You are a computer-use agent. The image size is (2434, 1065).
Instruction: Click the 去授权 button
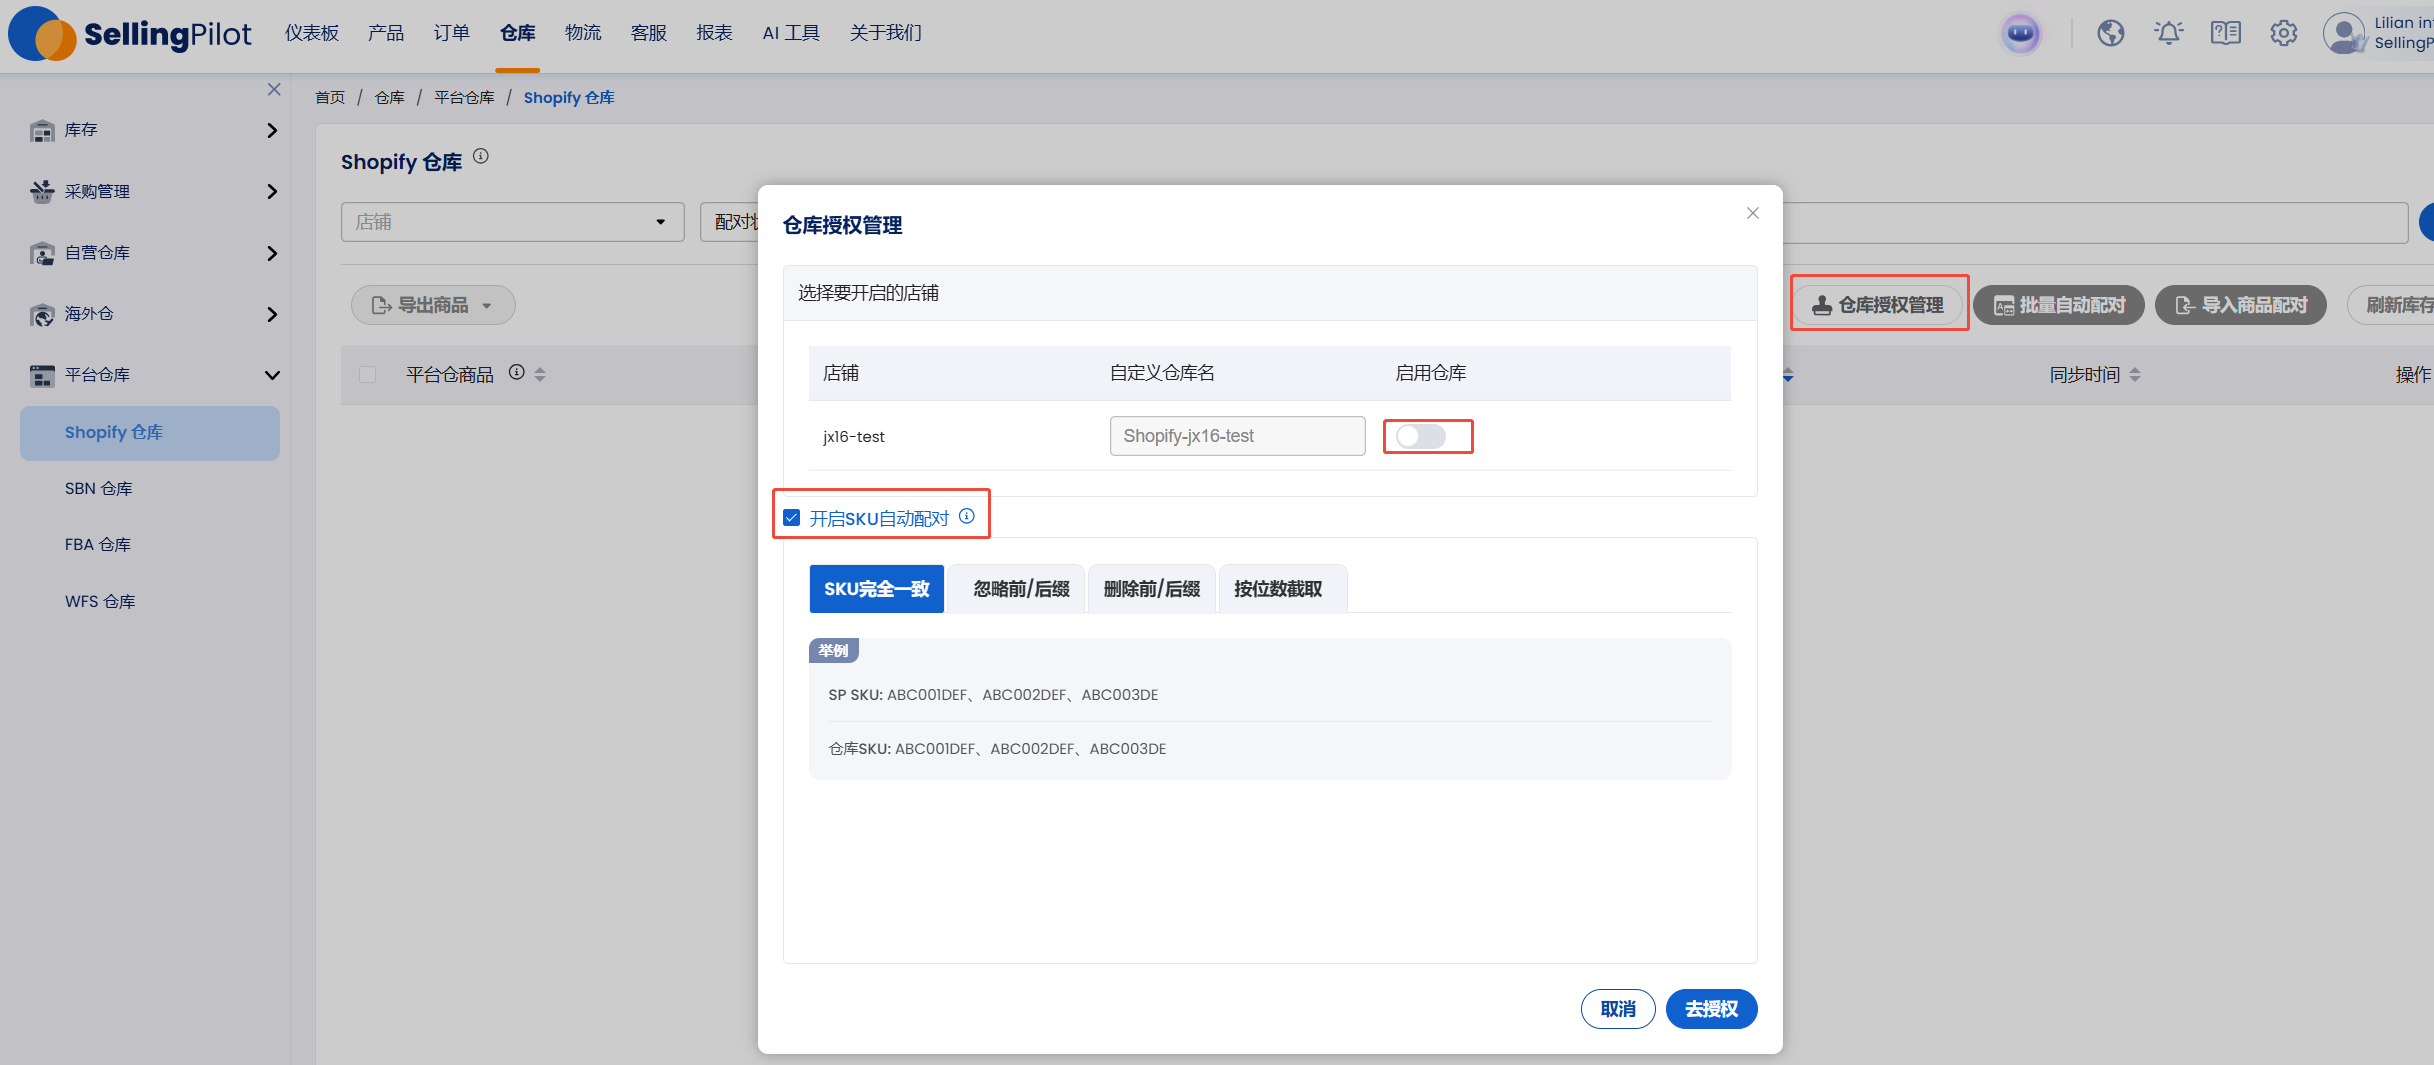coord(1711,1009)
